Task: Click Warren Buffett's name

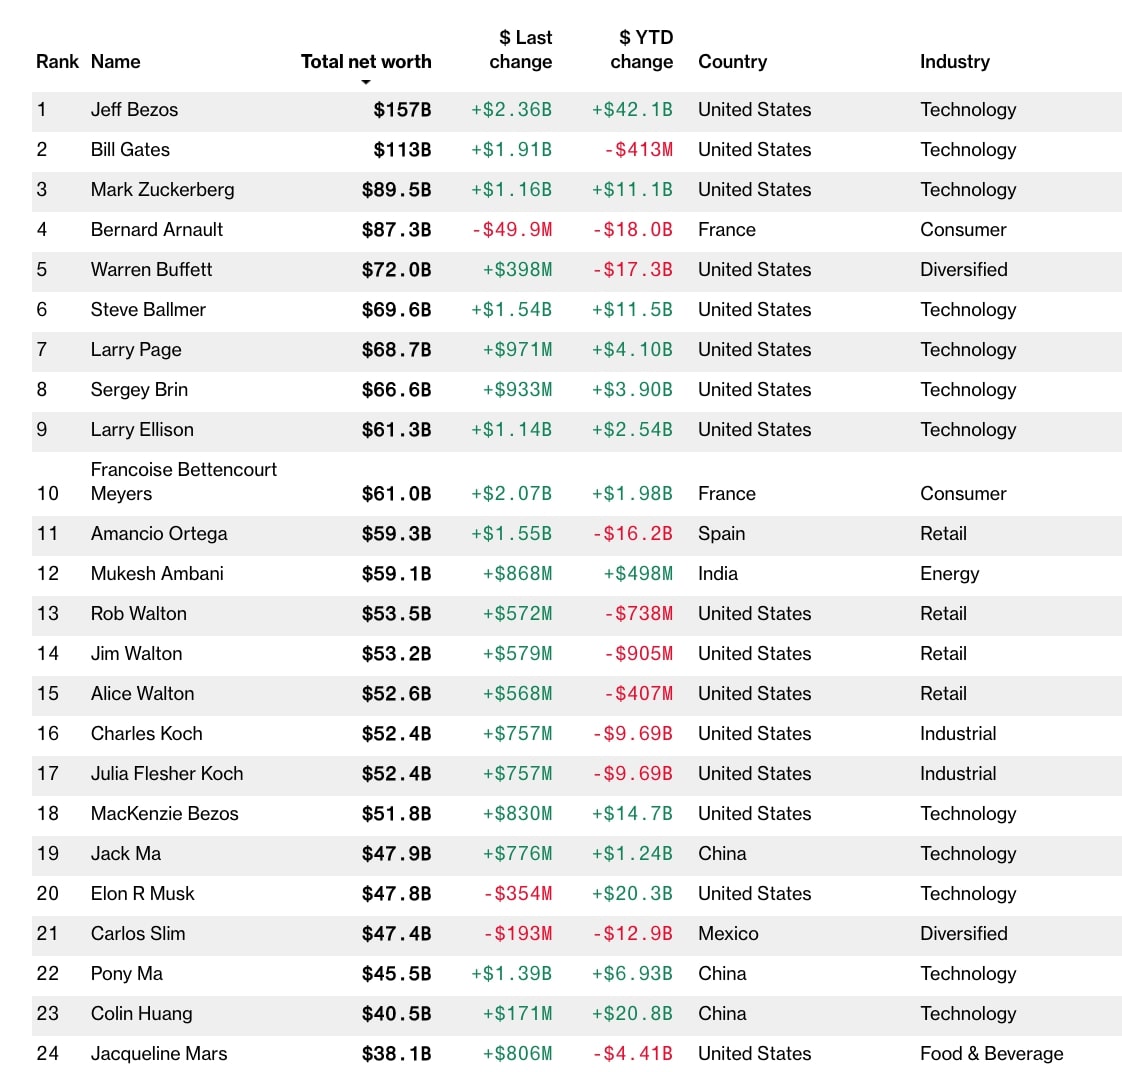Action: [x=151, y=269]
